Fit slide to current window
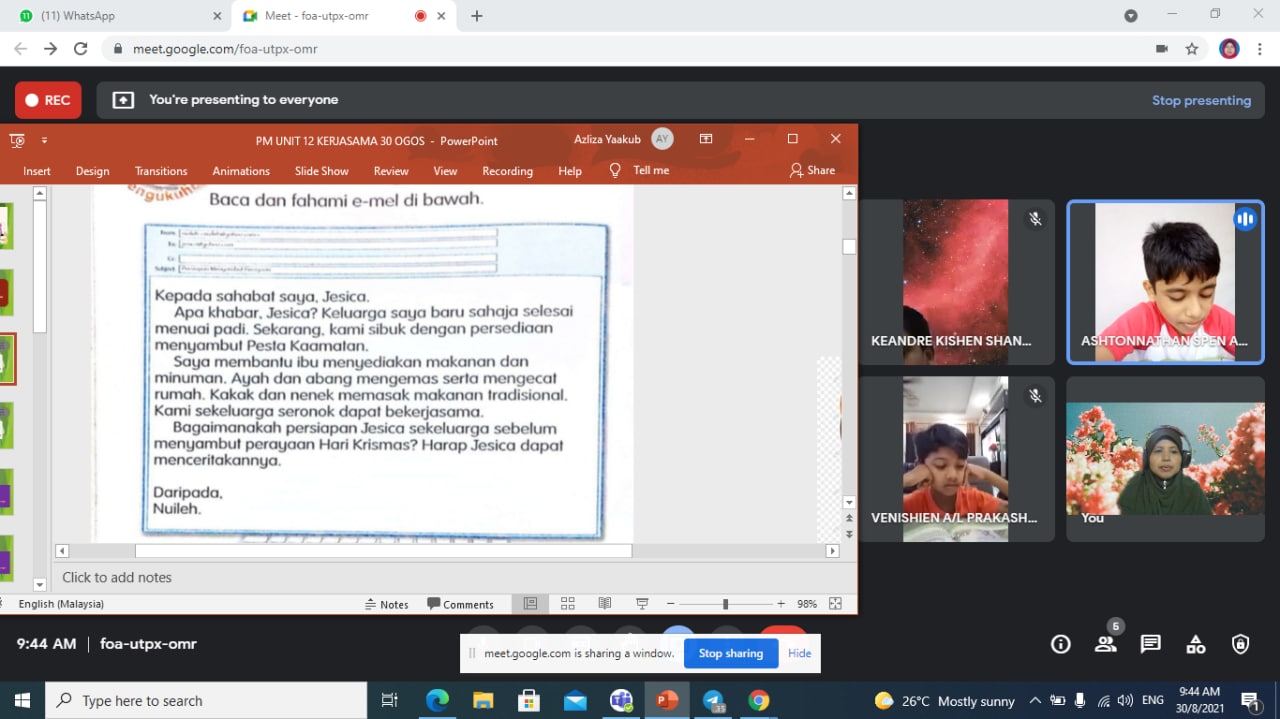The height and width of the screenshot is (719, 1280). point(835,604)
